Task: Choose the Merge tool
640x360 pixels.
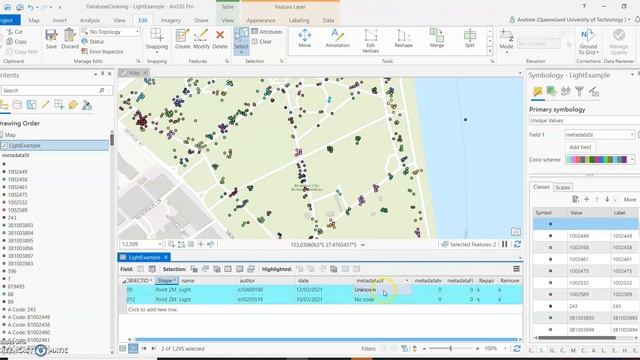Action: [436, 38]
